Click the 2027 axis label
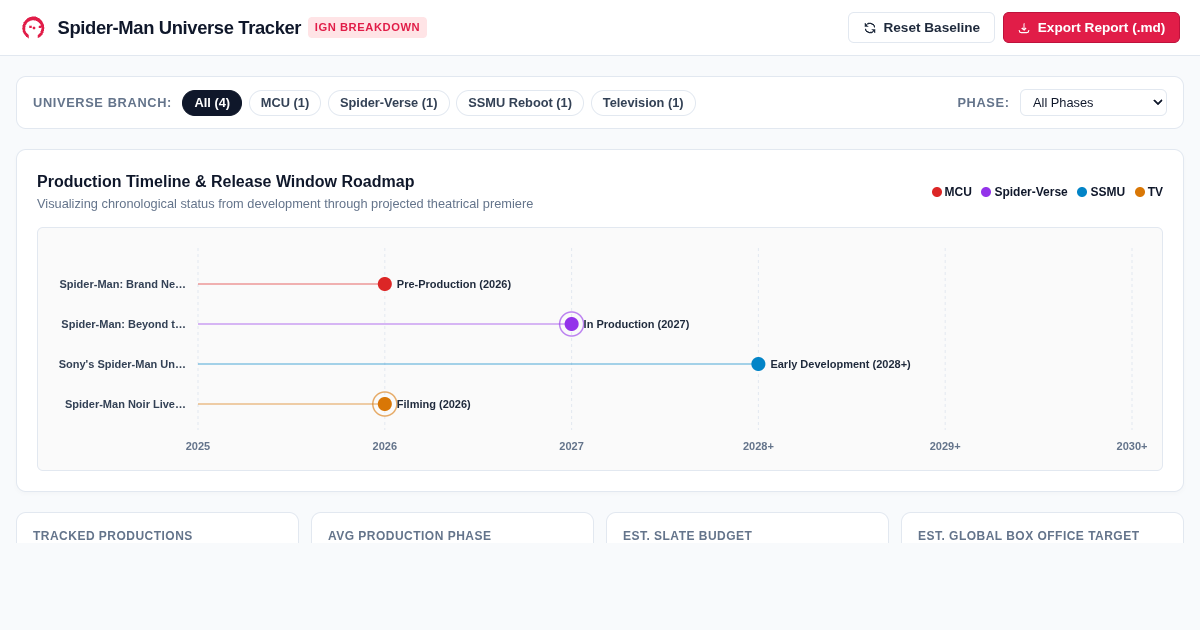The width and height of the screenshot is (1200, 630). coord(572,446)
